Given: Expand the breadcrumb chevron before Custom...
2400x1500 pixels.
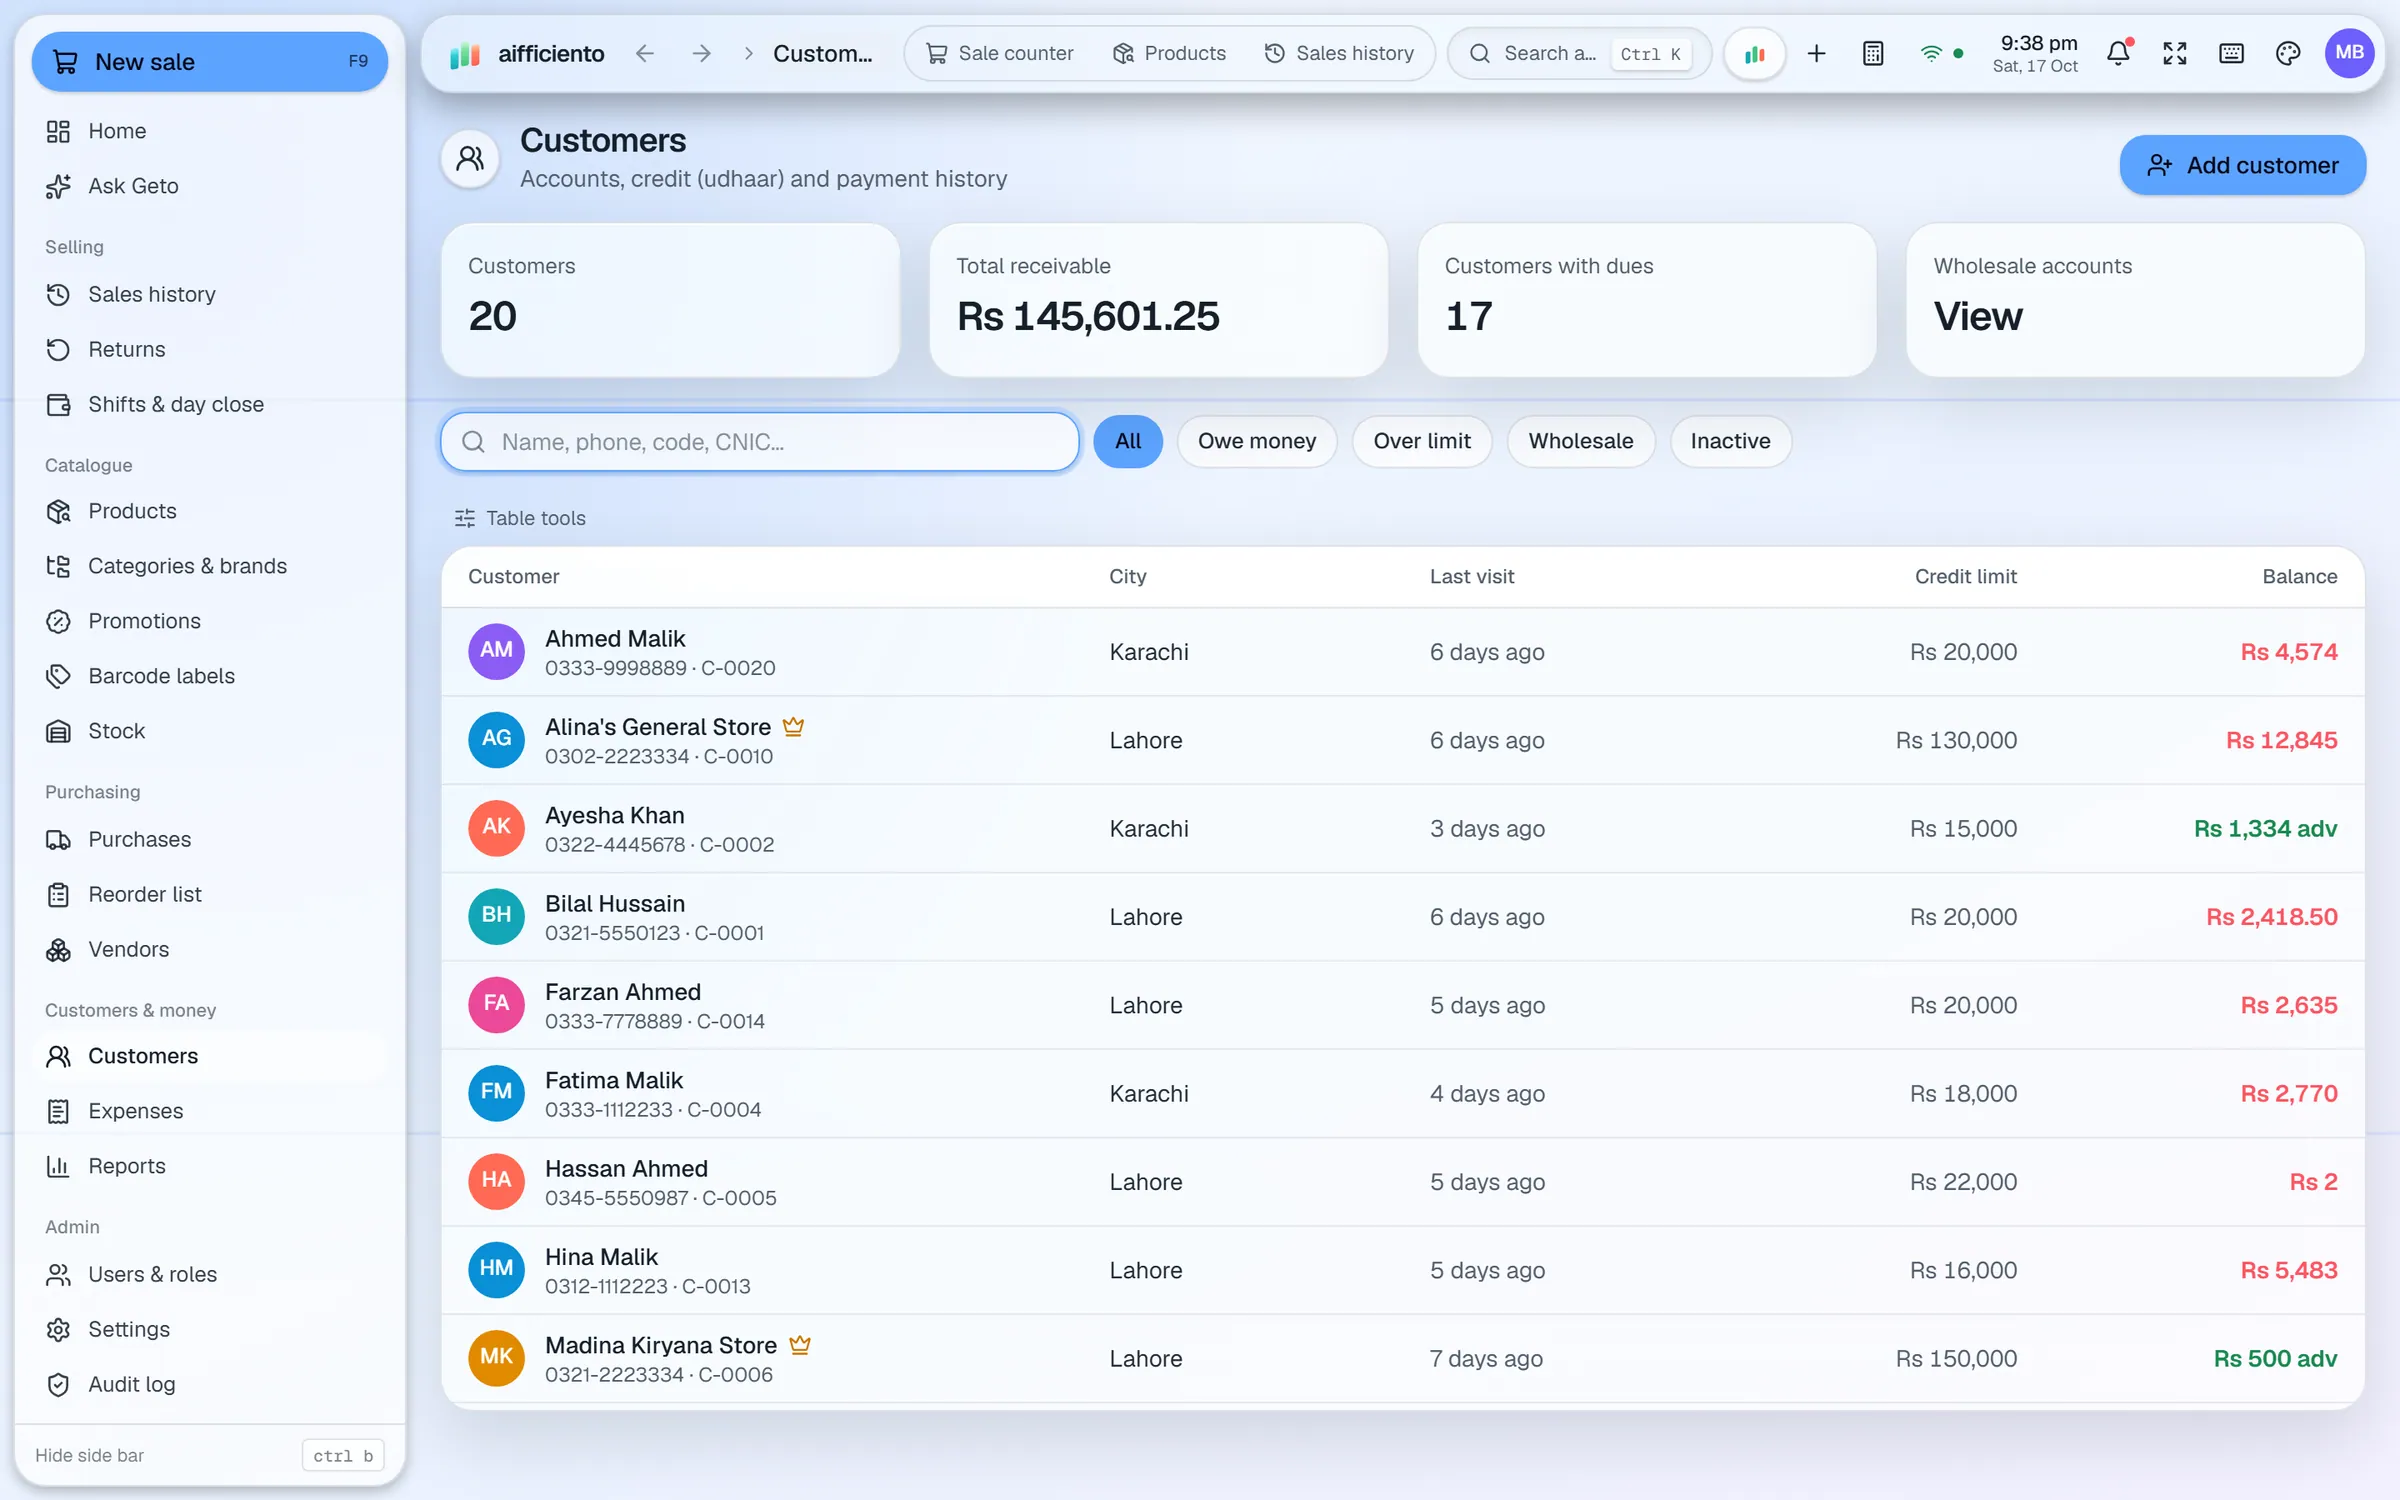Looking at the screenshot, I should [x=748, y=54].
